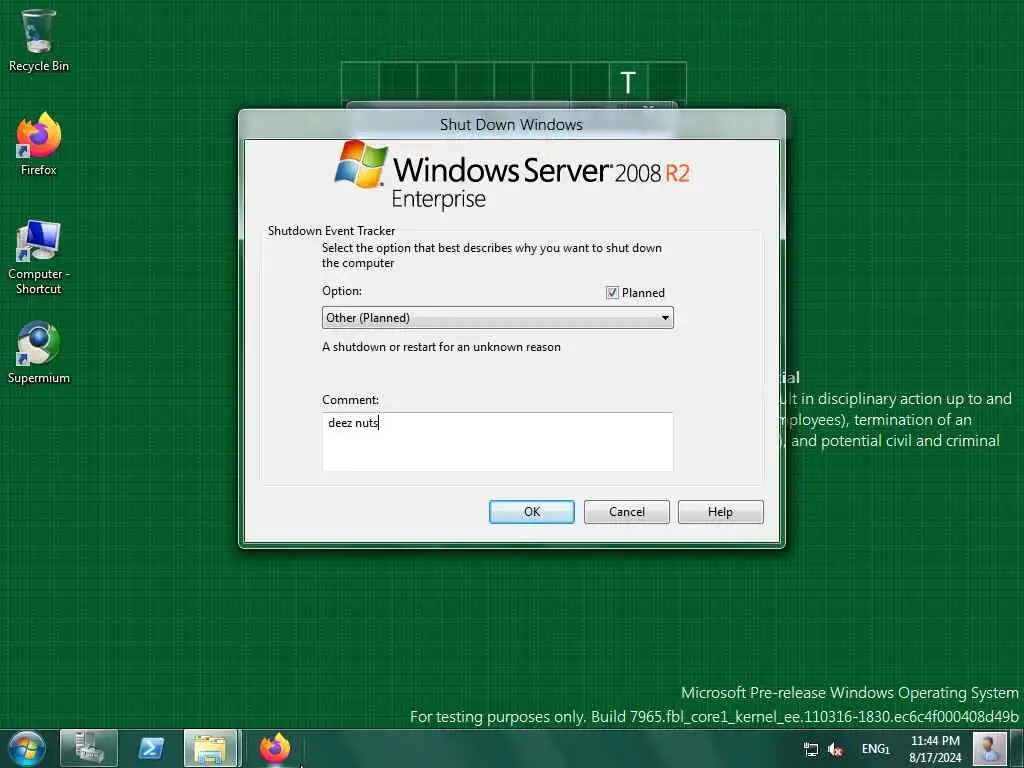
Task: Click the user picture tray icon
Action: (x=989, y=748)
